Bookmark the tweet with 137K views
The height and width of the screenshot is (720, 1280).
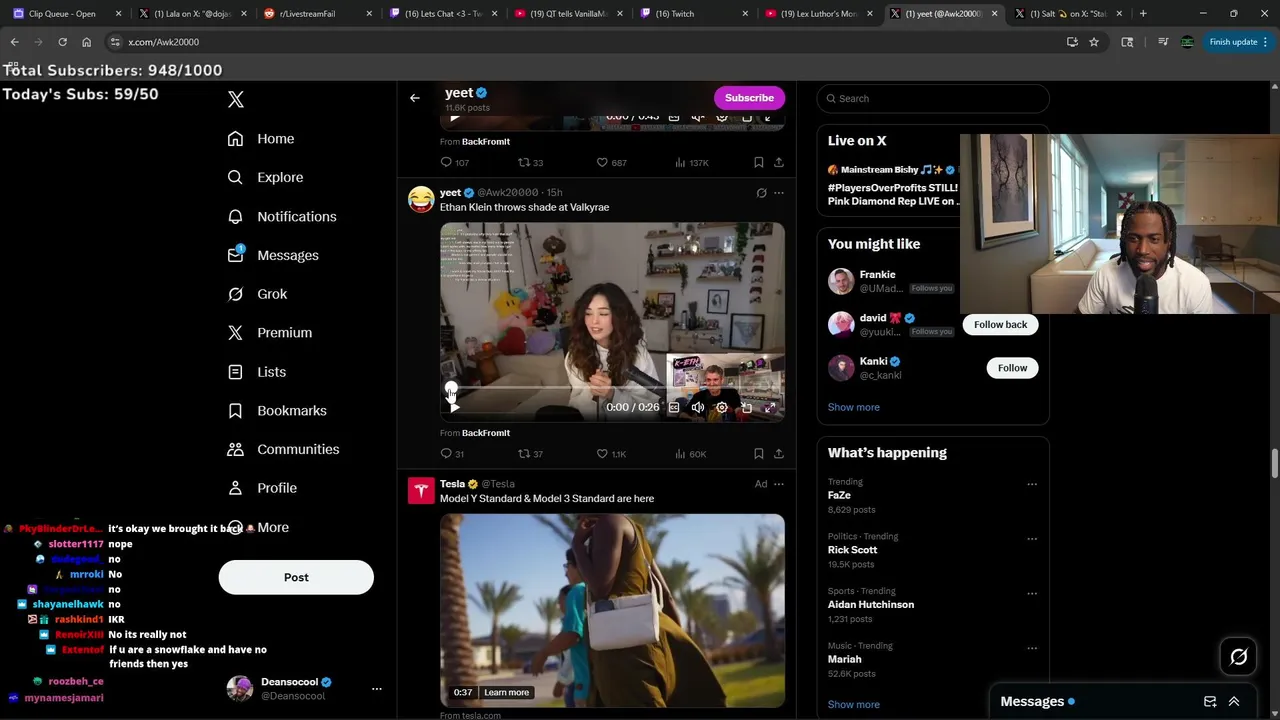tap(759, 162)
